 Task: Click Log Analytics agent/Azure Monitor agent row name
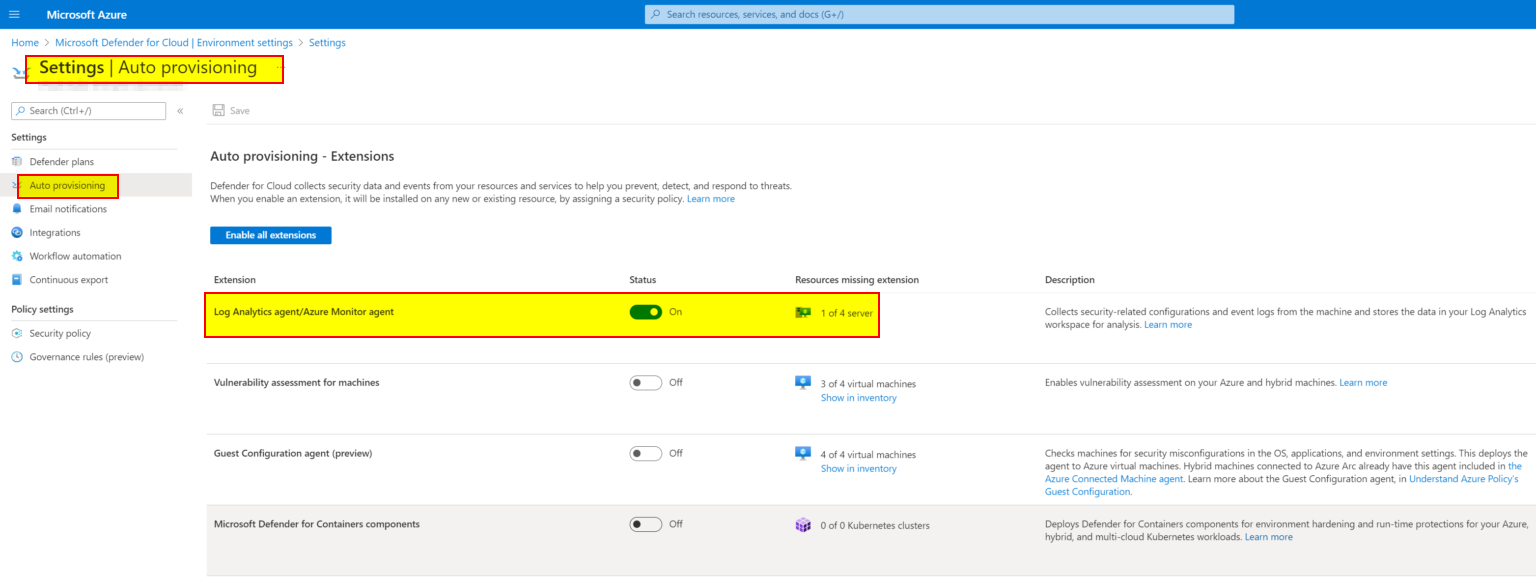(x=304, y=312)
